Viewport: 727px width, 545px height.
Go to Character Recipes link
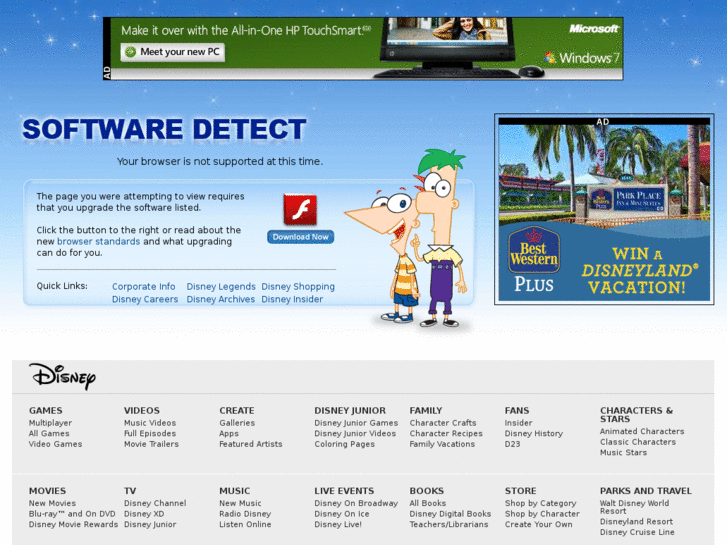click(x=446, y=434)
